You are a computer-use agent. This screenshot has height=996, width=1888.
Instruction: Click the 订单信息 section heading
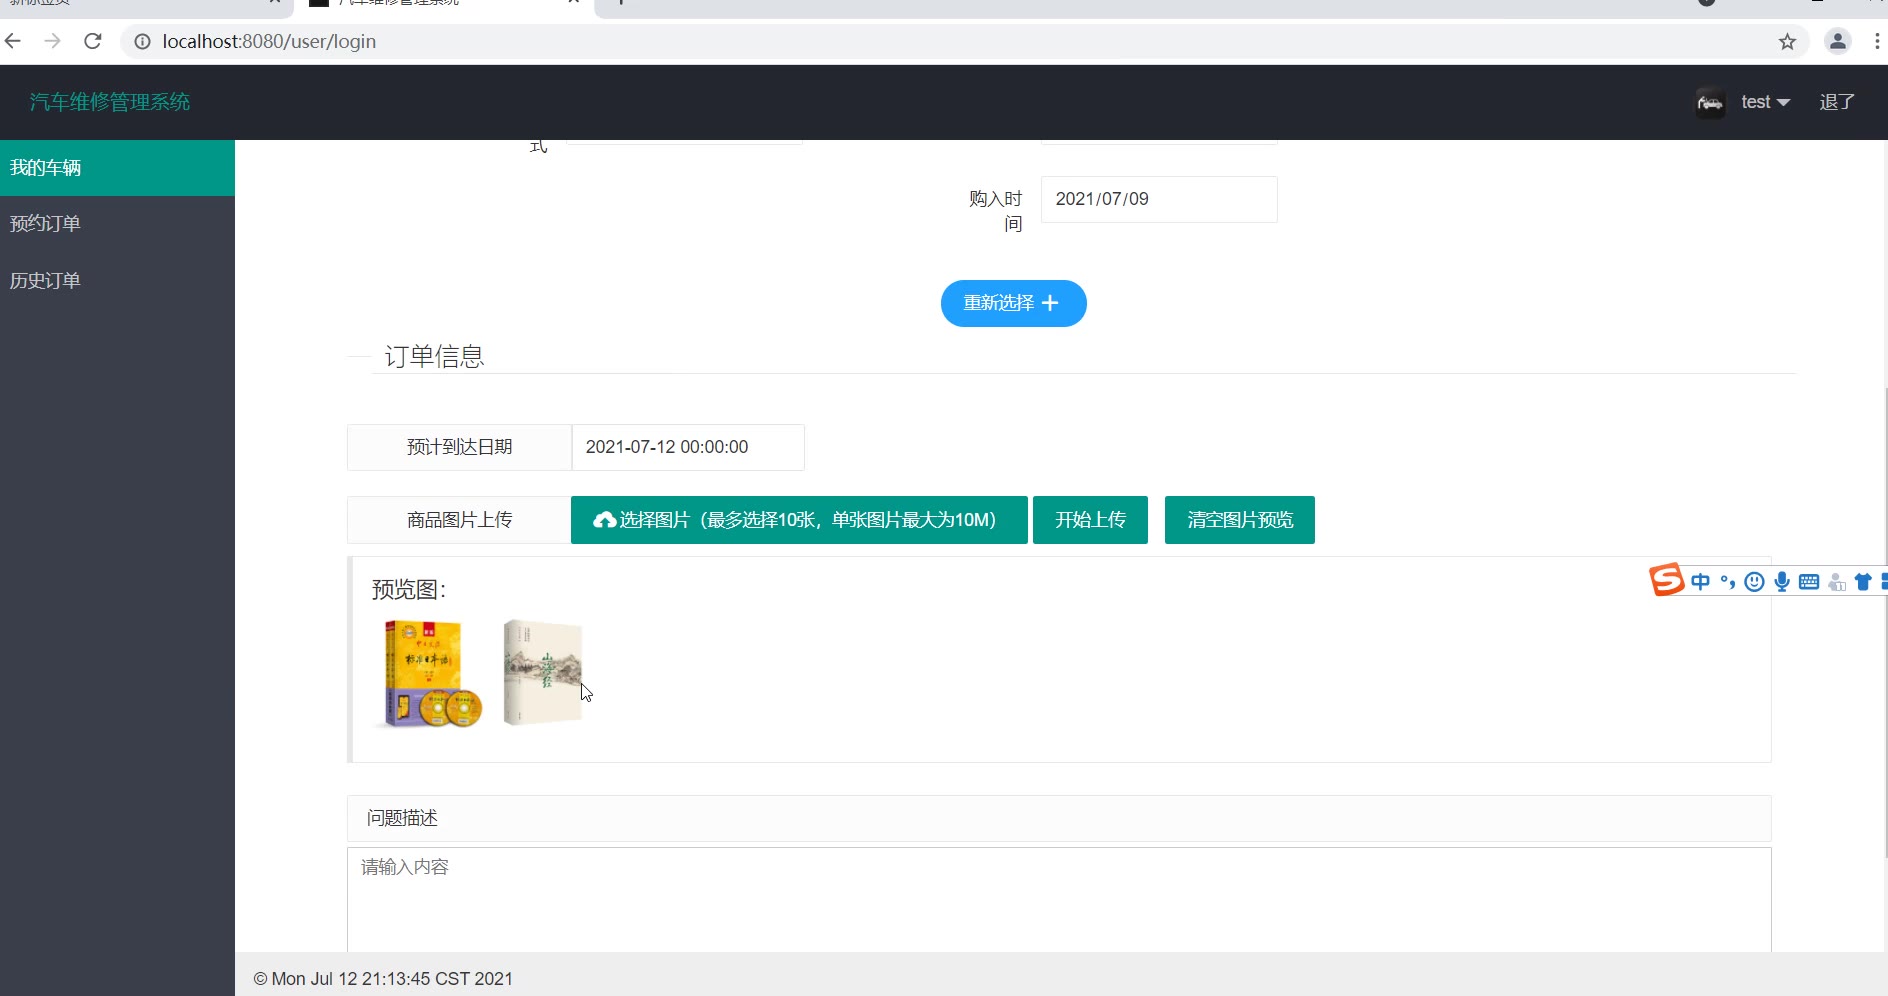point(434,356)
